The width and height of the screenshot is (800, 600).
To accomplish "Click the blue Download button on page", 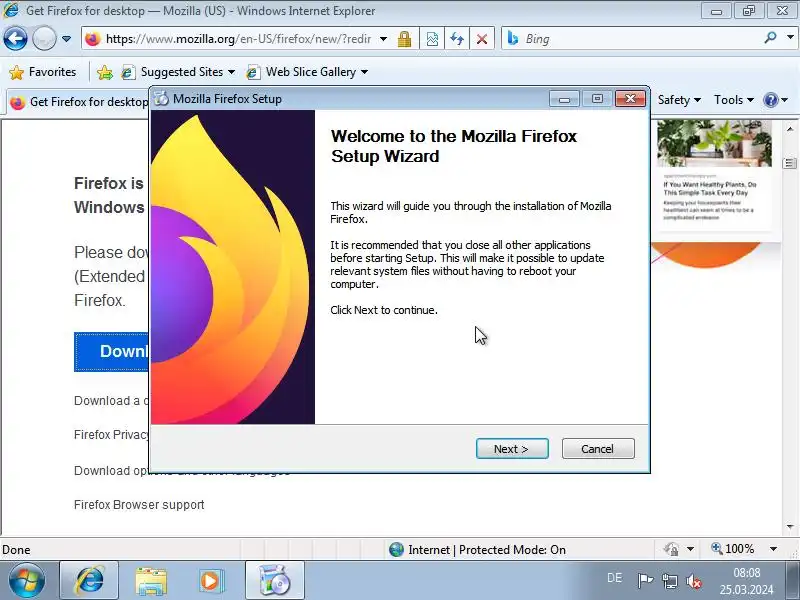I will (111, 352).
